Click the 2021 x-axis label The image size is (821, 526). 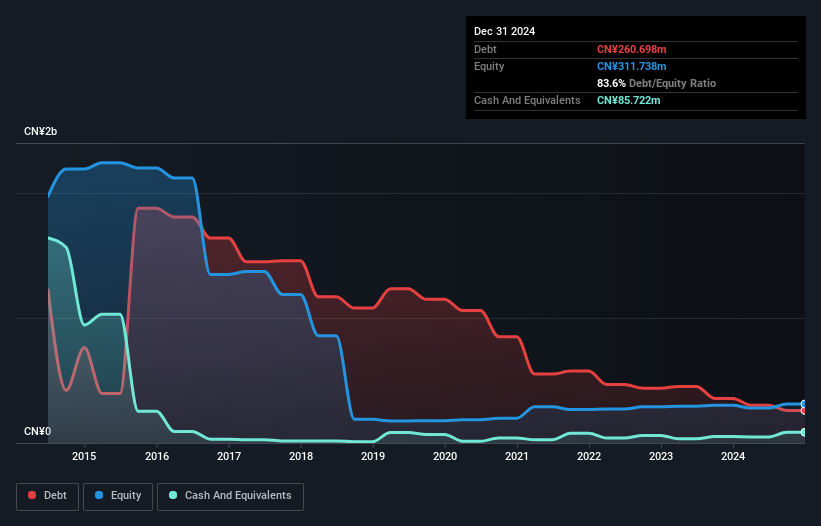coord(517,456)
